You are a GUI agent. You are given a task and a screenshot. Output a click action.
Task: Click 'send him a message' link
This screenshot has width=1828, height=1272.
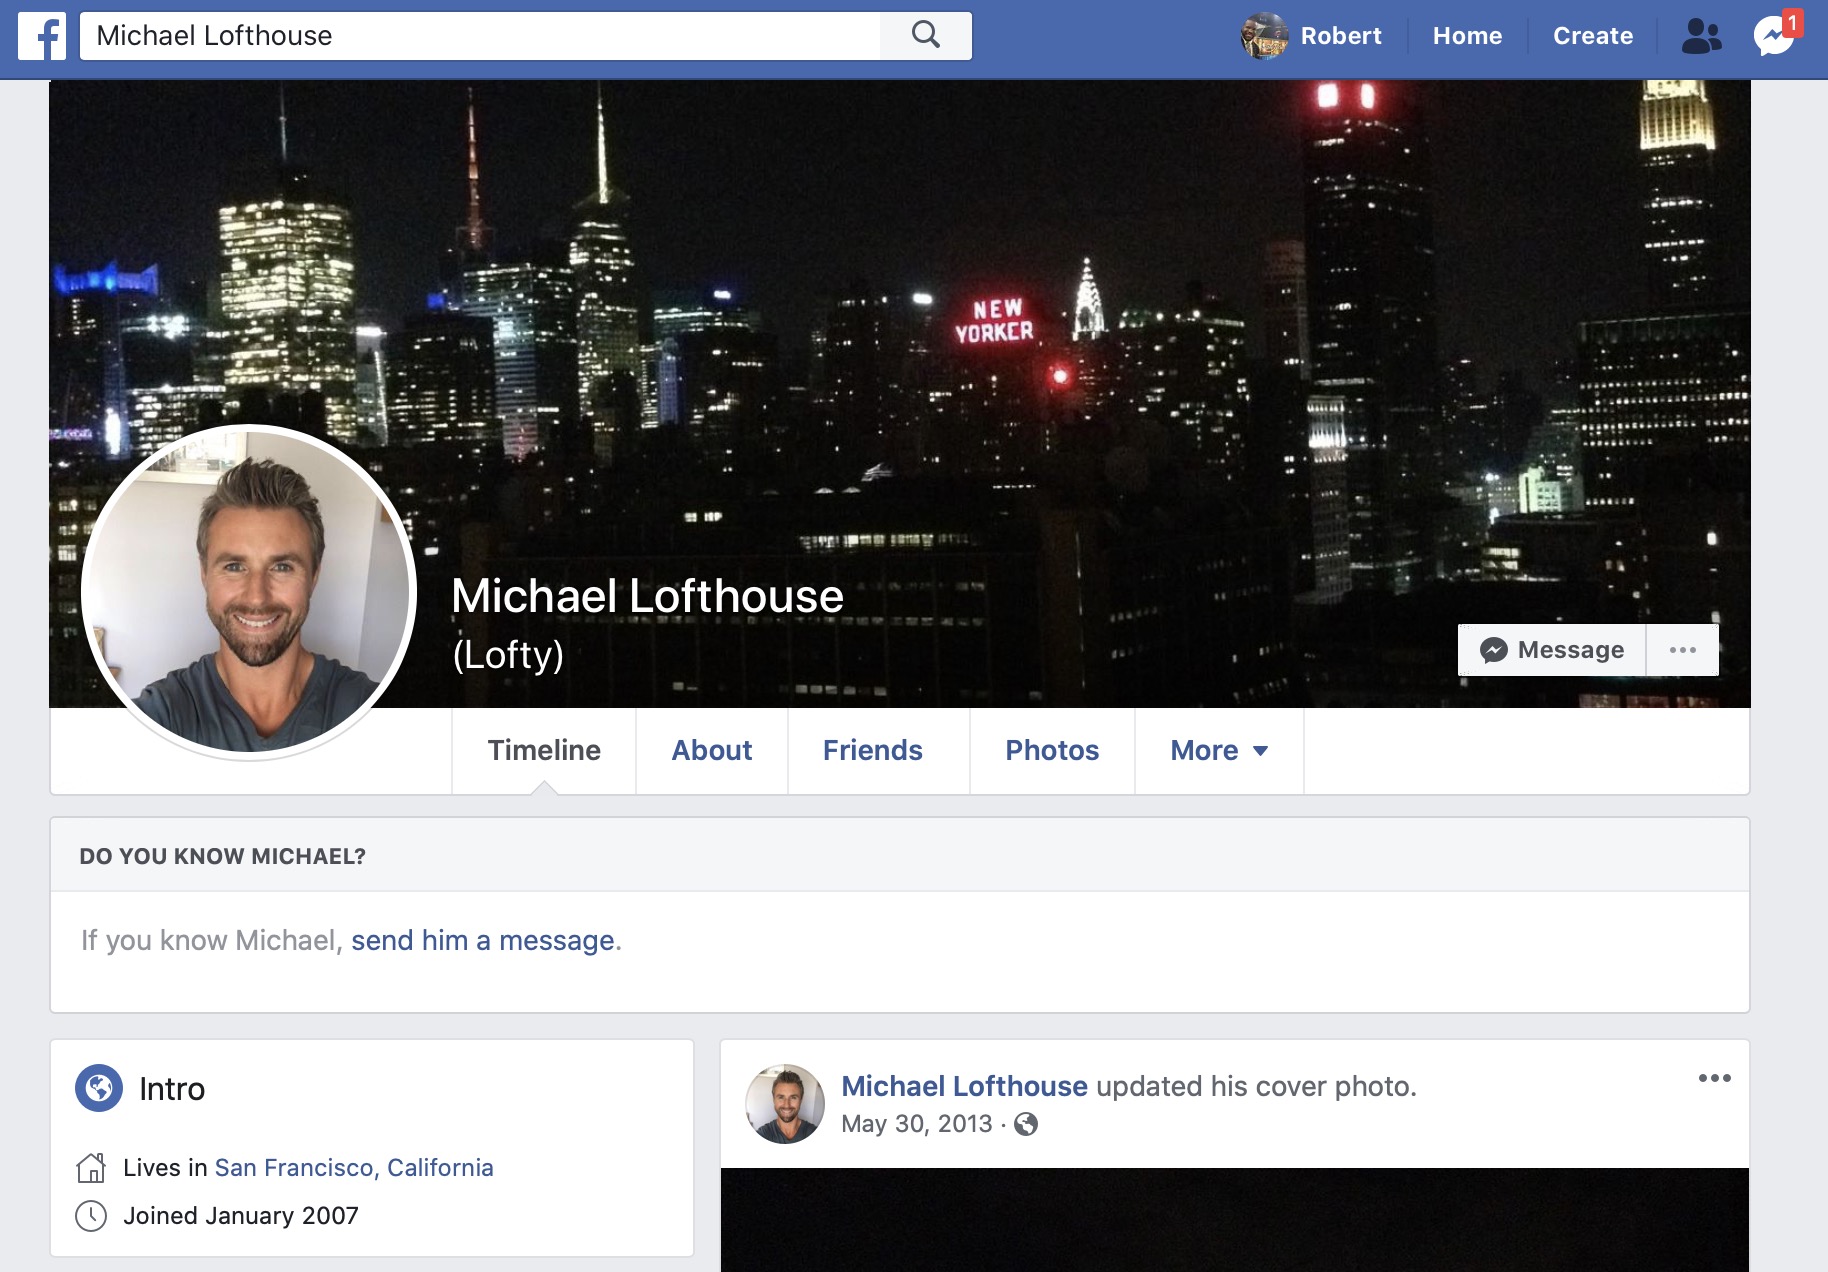(x=483, y=941)
